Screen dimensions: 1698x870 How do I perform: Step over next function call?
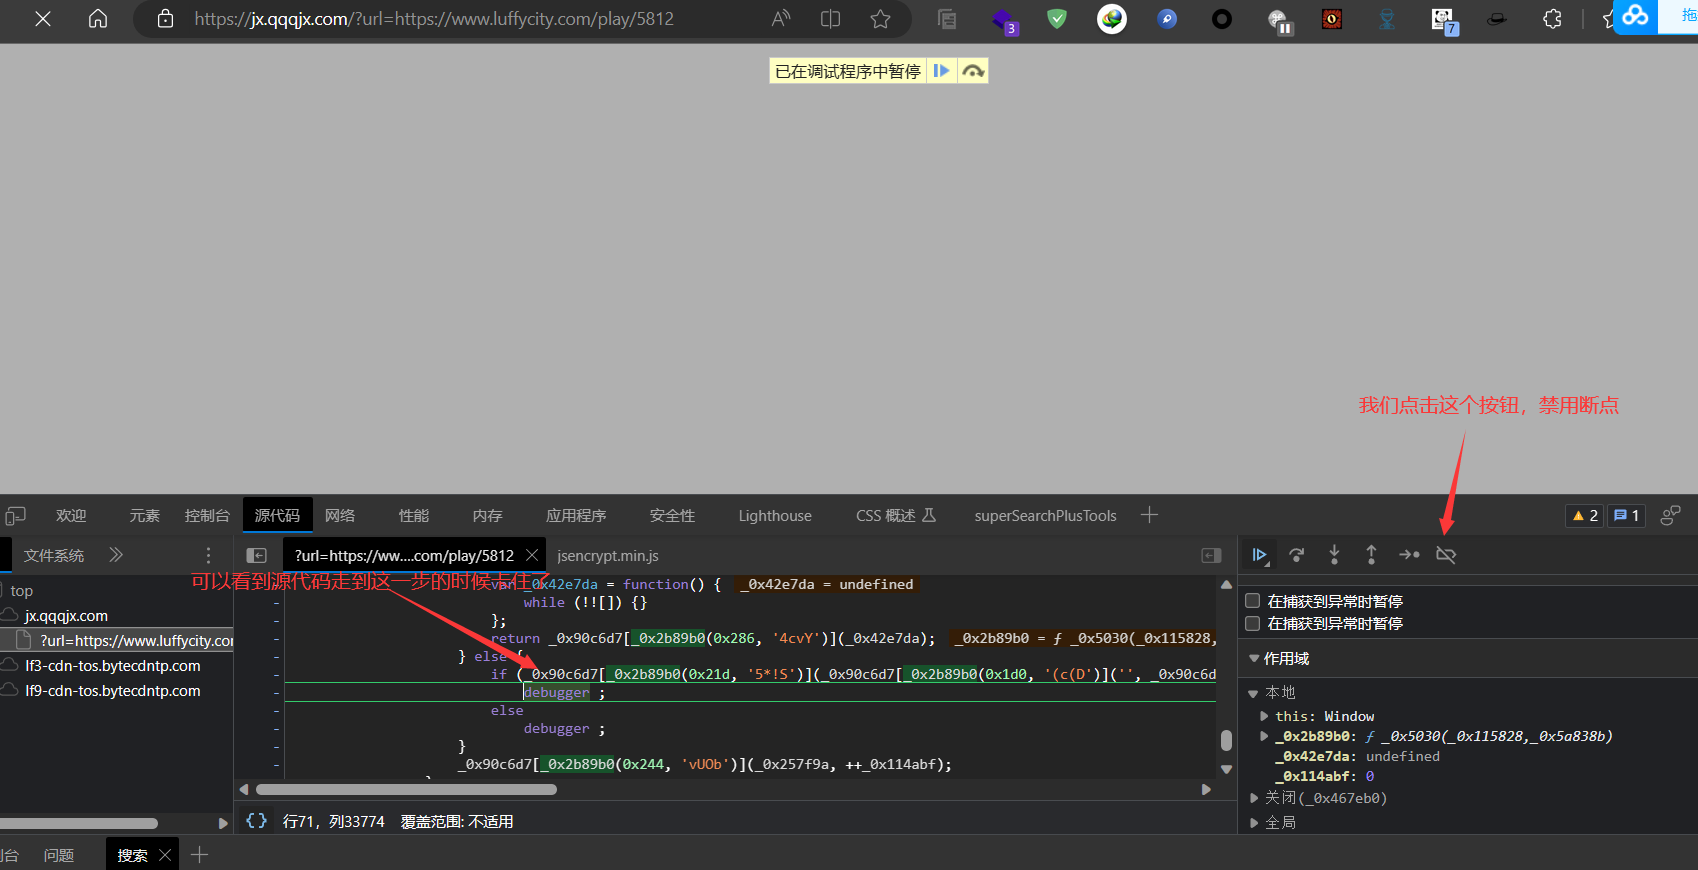tap(1297, 555)
